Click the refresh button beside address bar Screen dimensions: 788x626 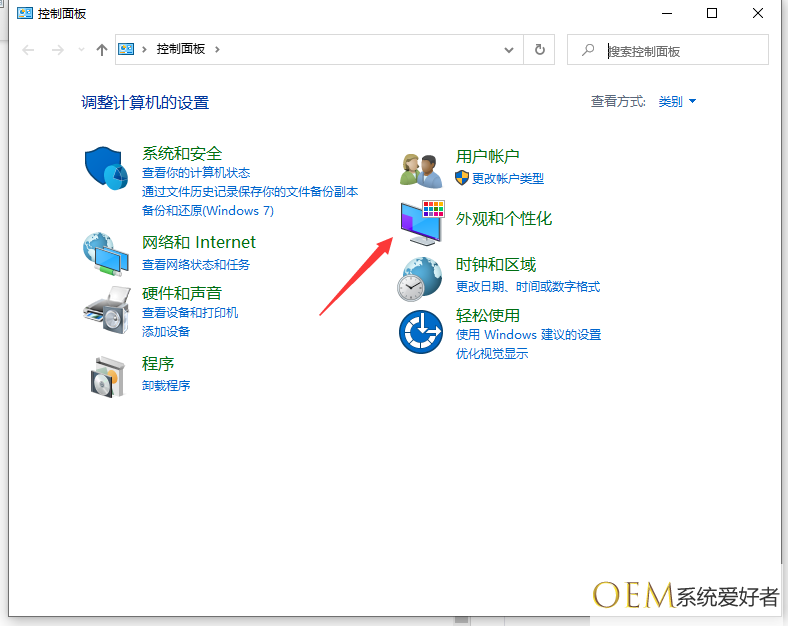click(x=540, y=49)
